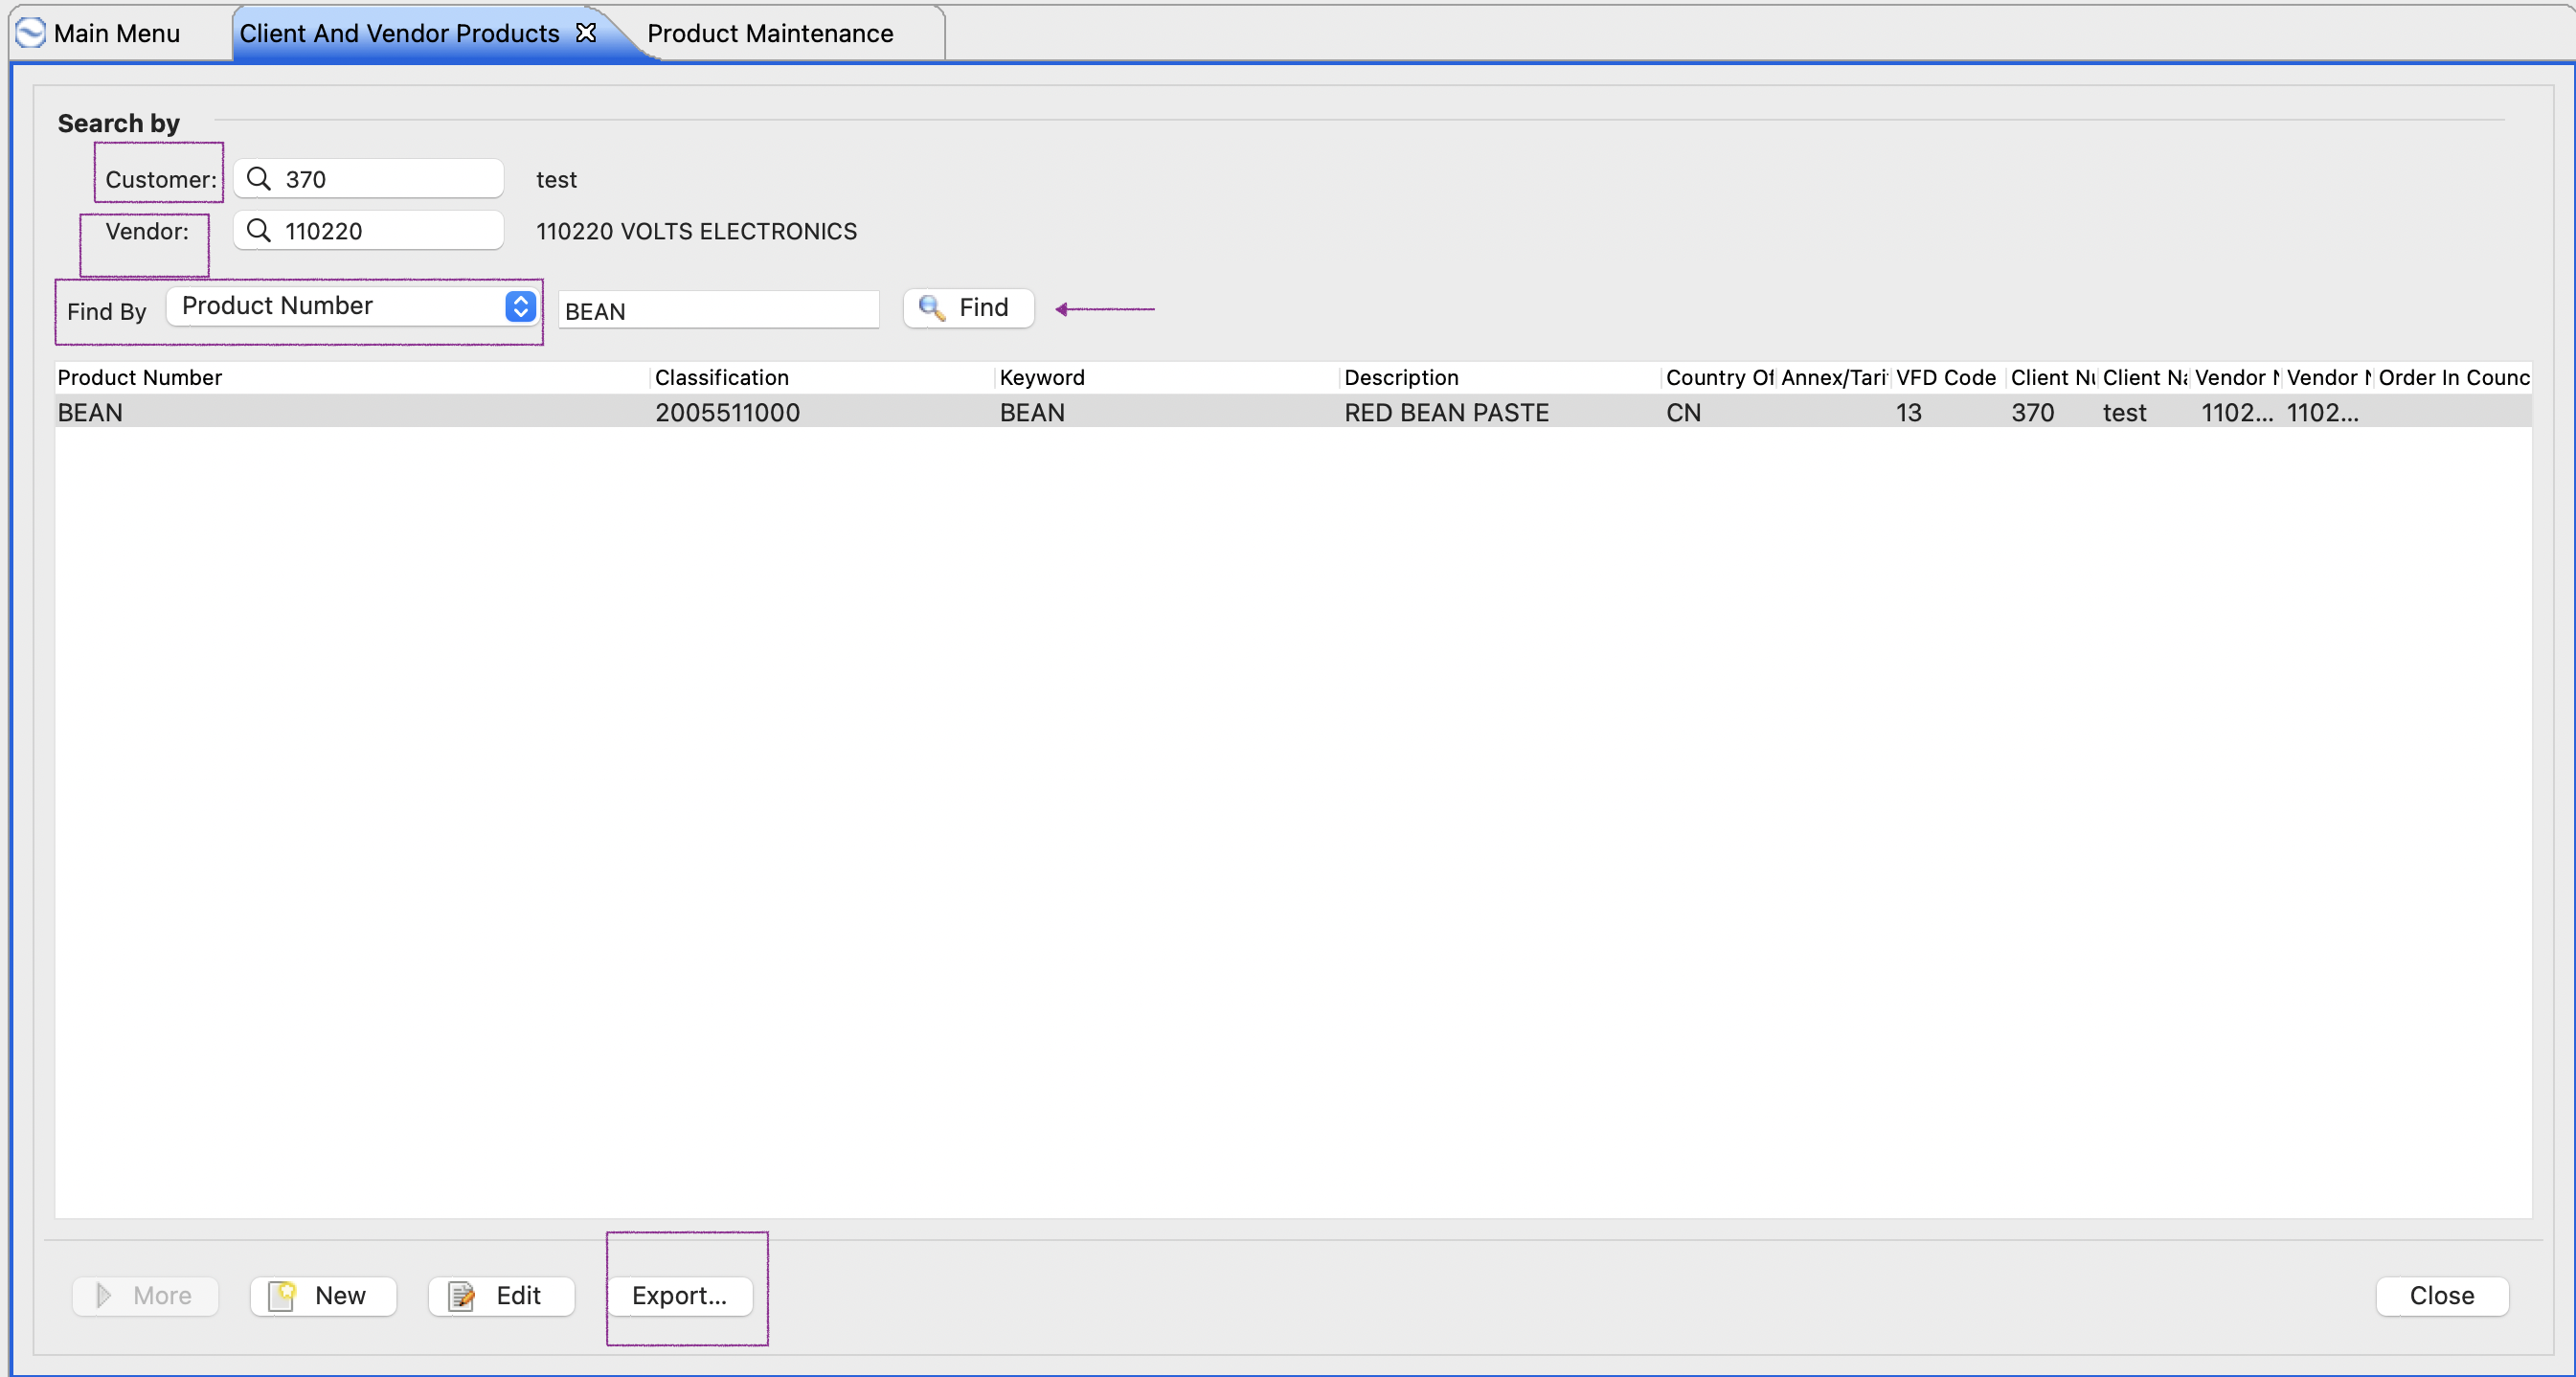Screen dimensions: 2576x1377
Task: Click the customer name text test
Action: point(556,179)
